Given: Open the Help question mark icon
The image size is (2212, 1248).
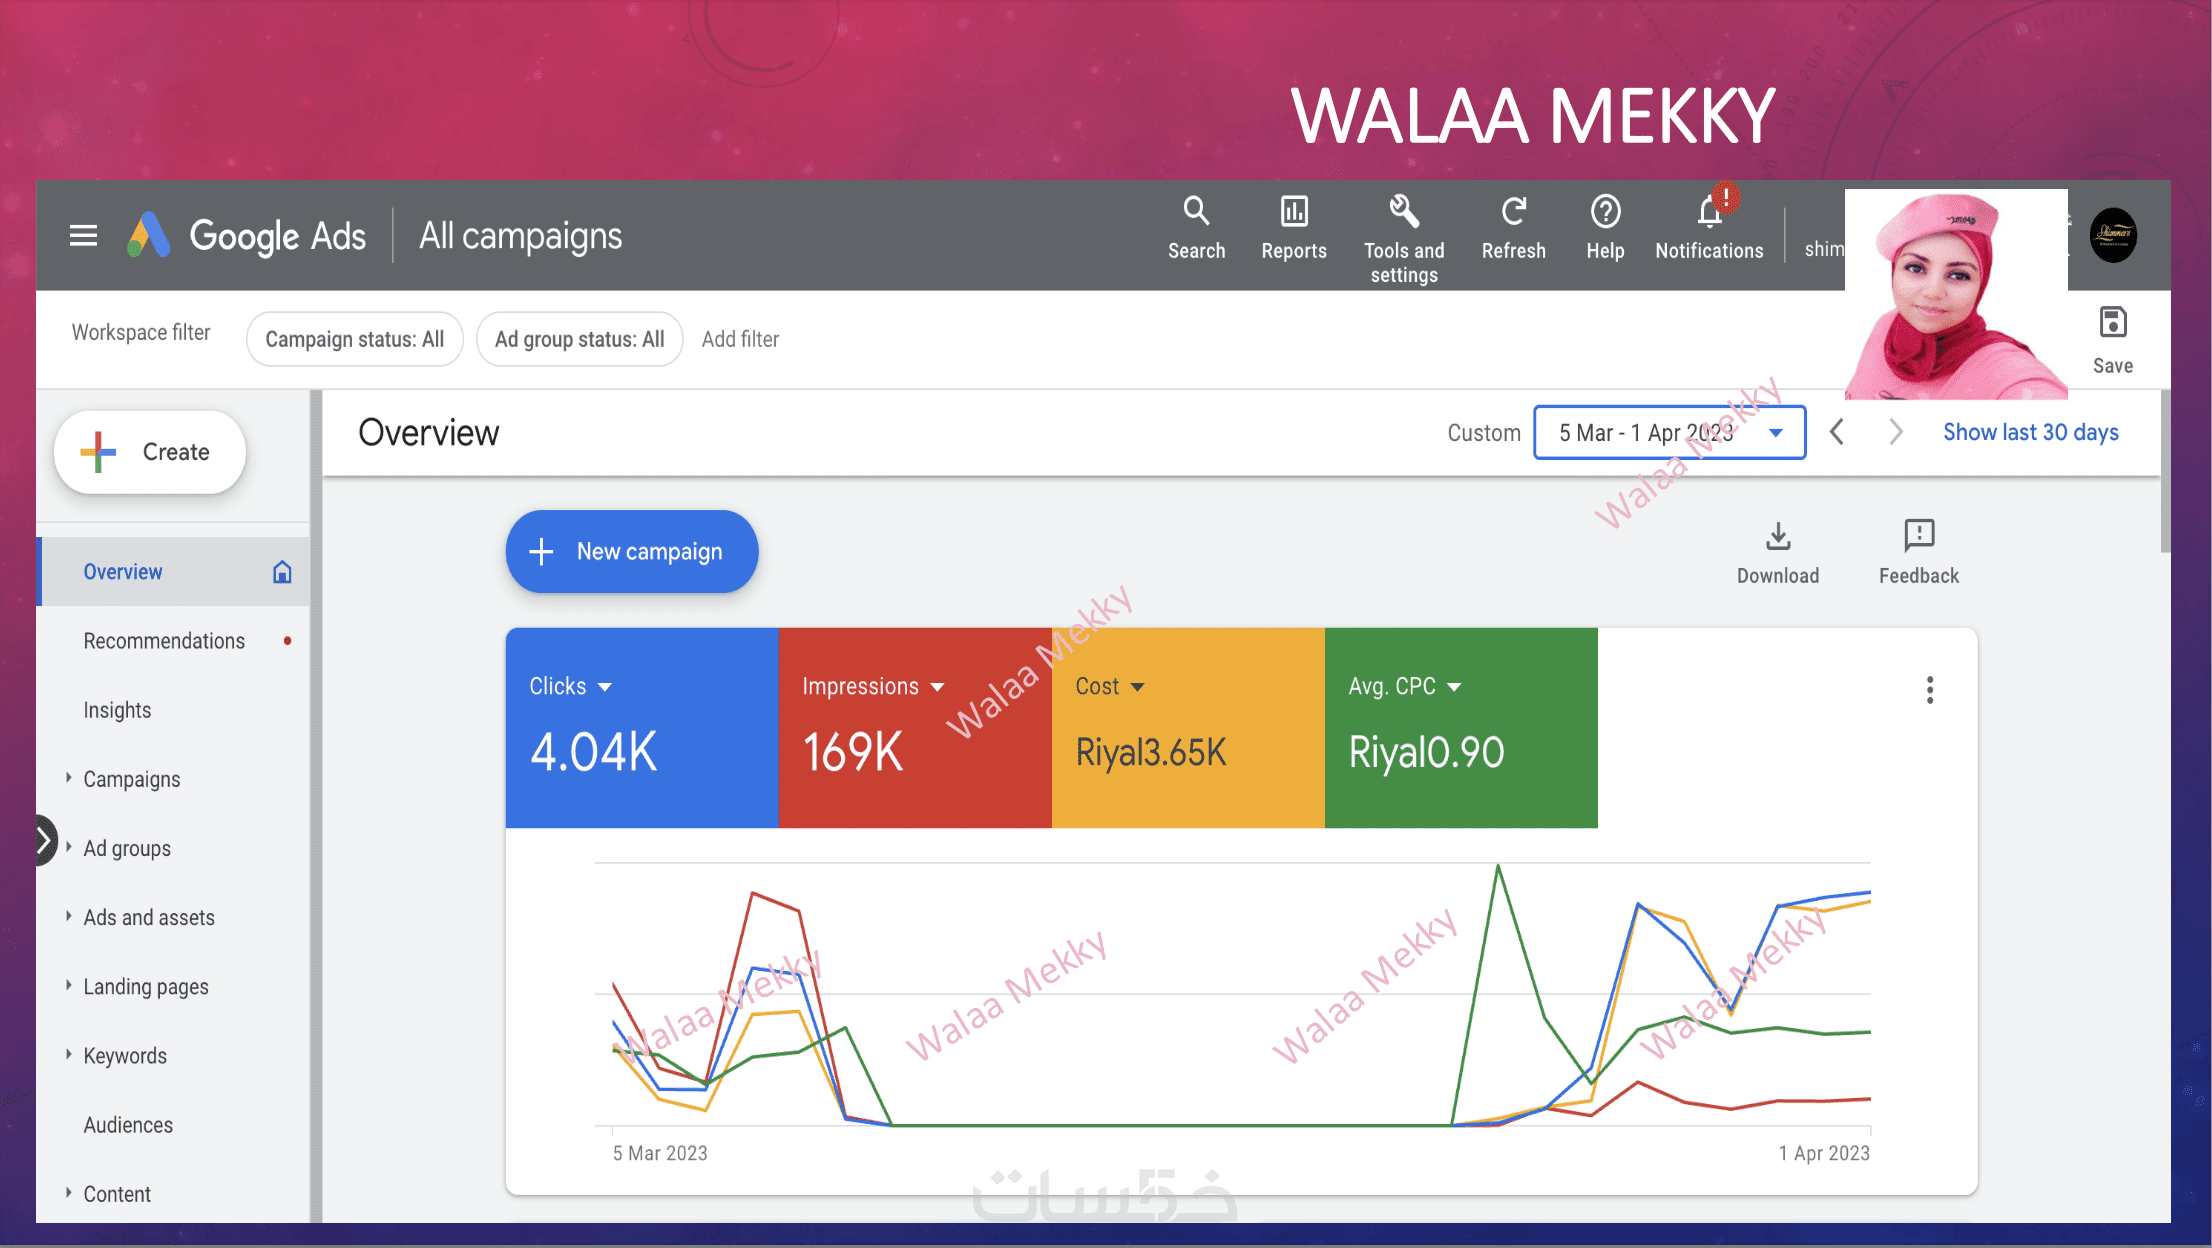Looking at the screenshot, I should [1605, 213].
